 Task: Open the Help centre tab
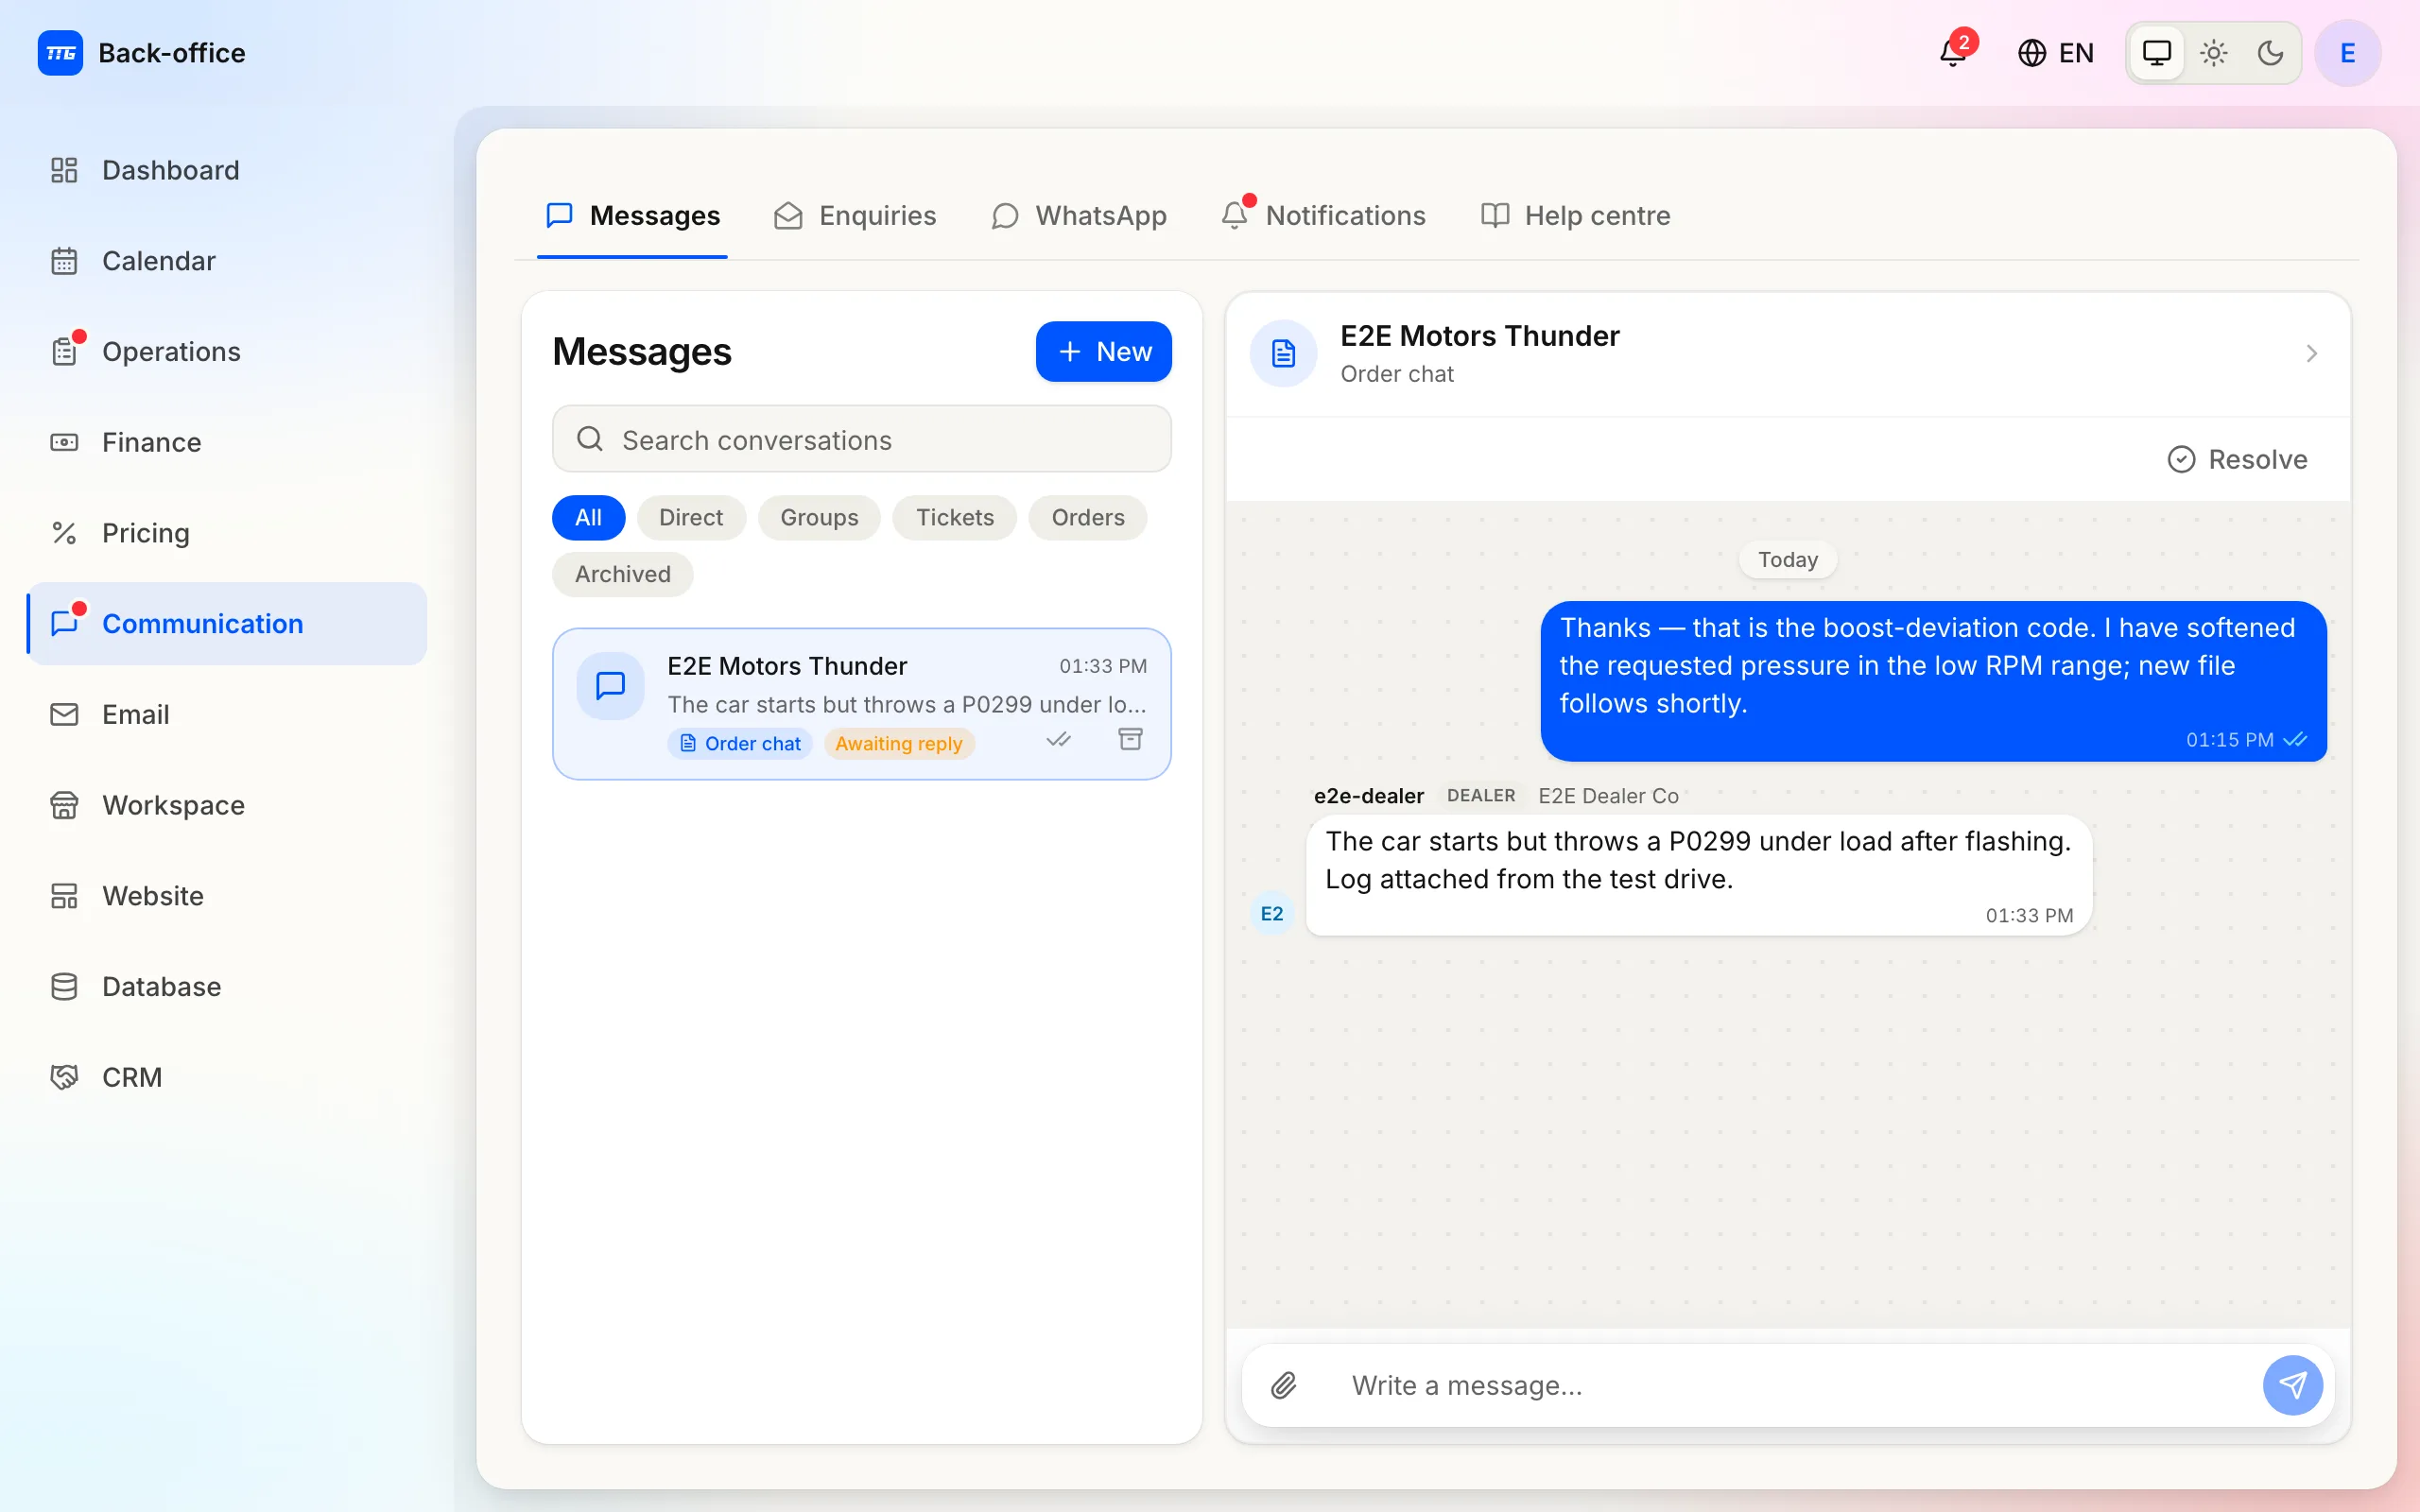pyautogui.click(x=1575, y=215)
